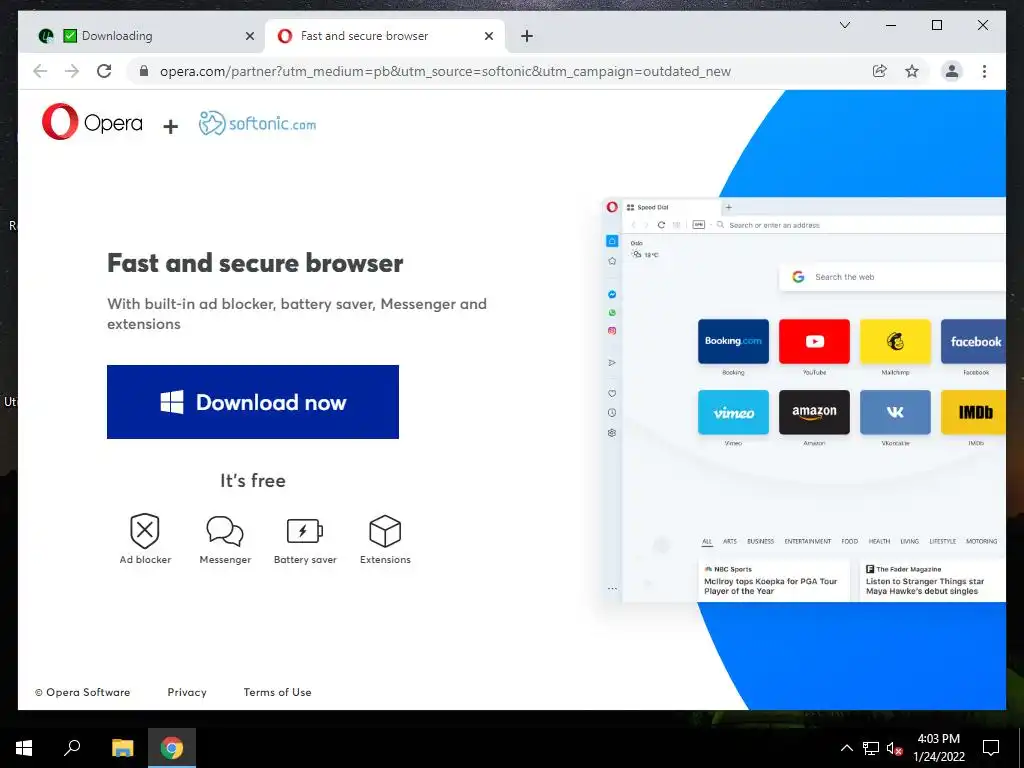The width and height of the screenshot is (1024, 768).
Task: Close the Fast and secure browser tab
Action: point(488,37)
